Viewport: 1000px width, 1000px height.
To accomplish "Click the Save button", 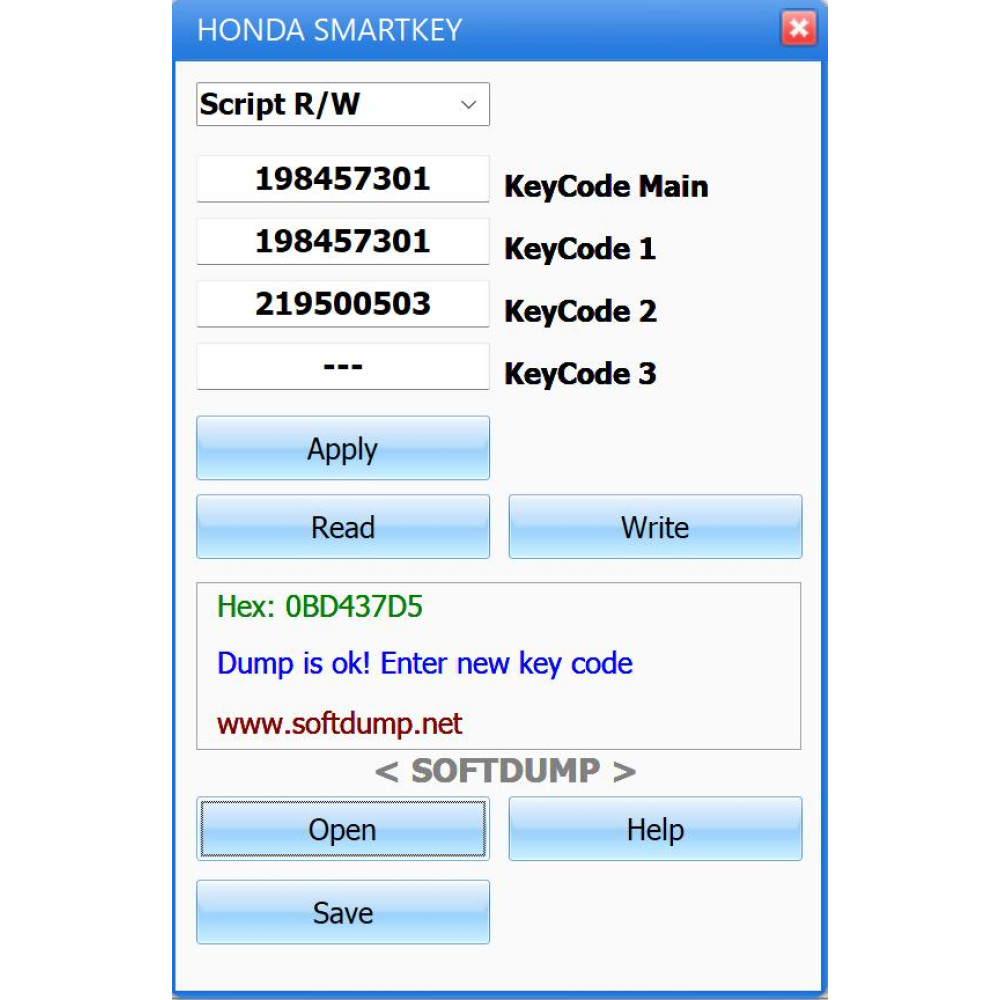I will coord(342,912).
